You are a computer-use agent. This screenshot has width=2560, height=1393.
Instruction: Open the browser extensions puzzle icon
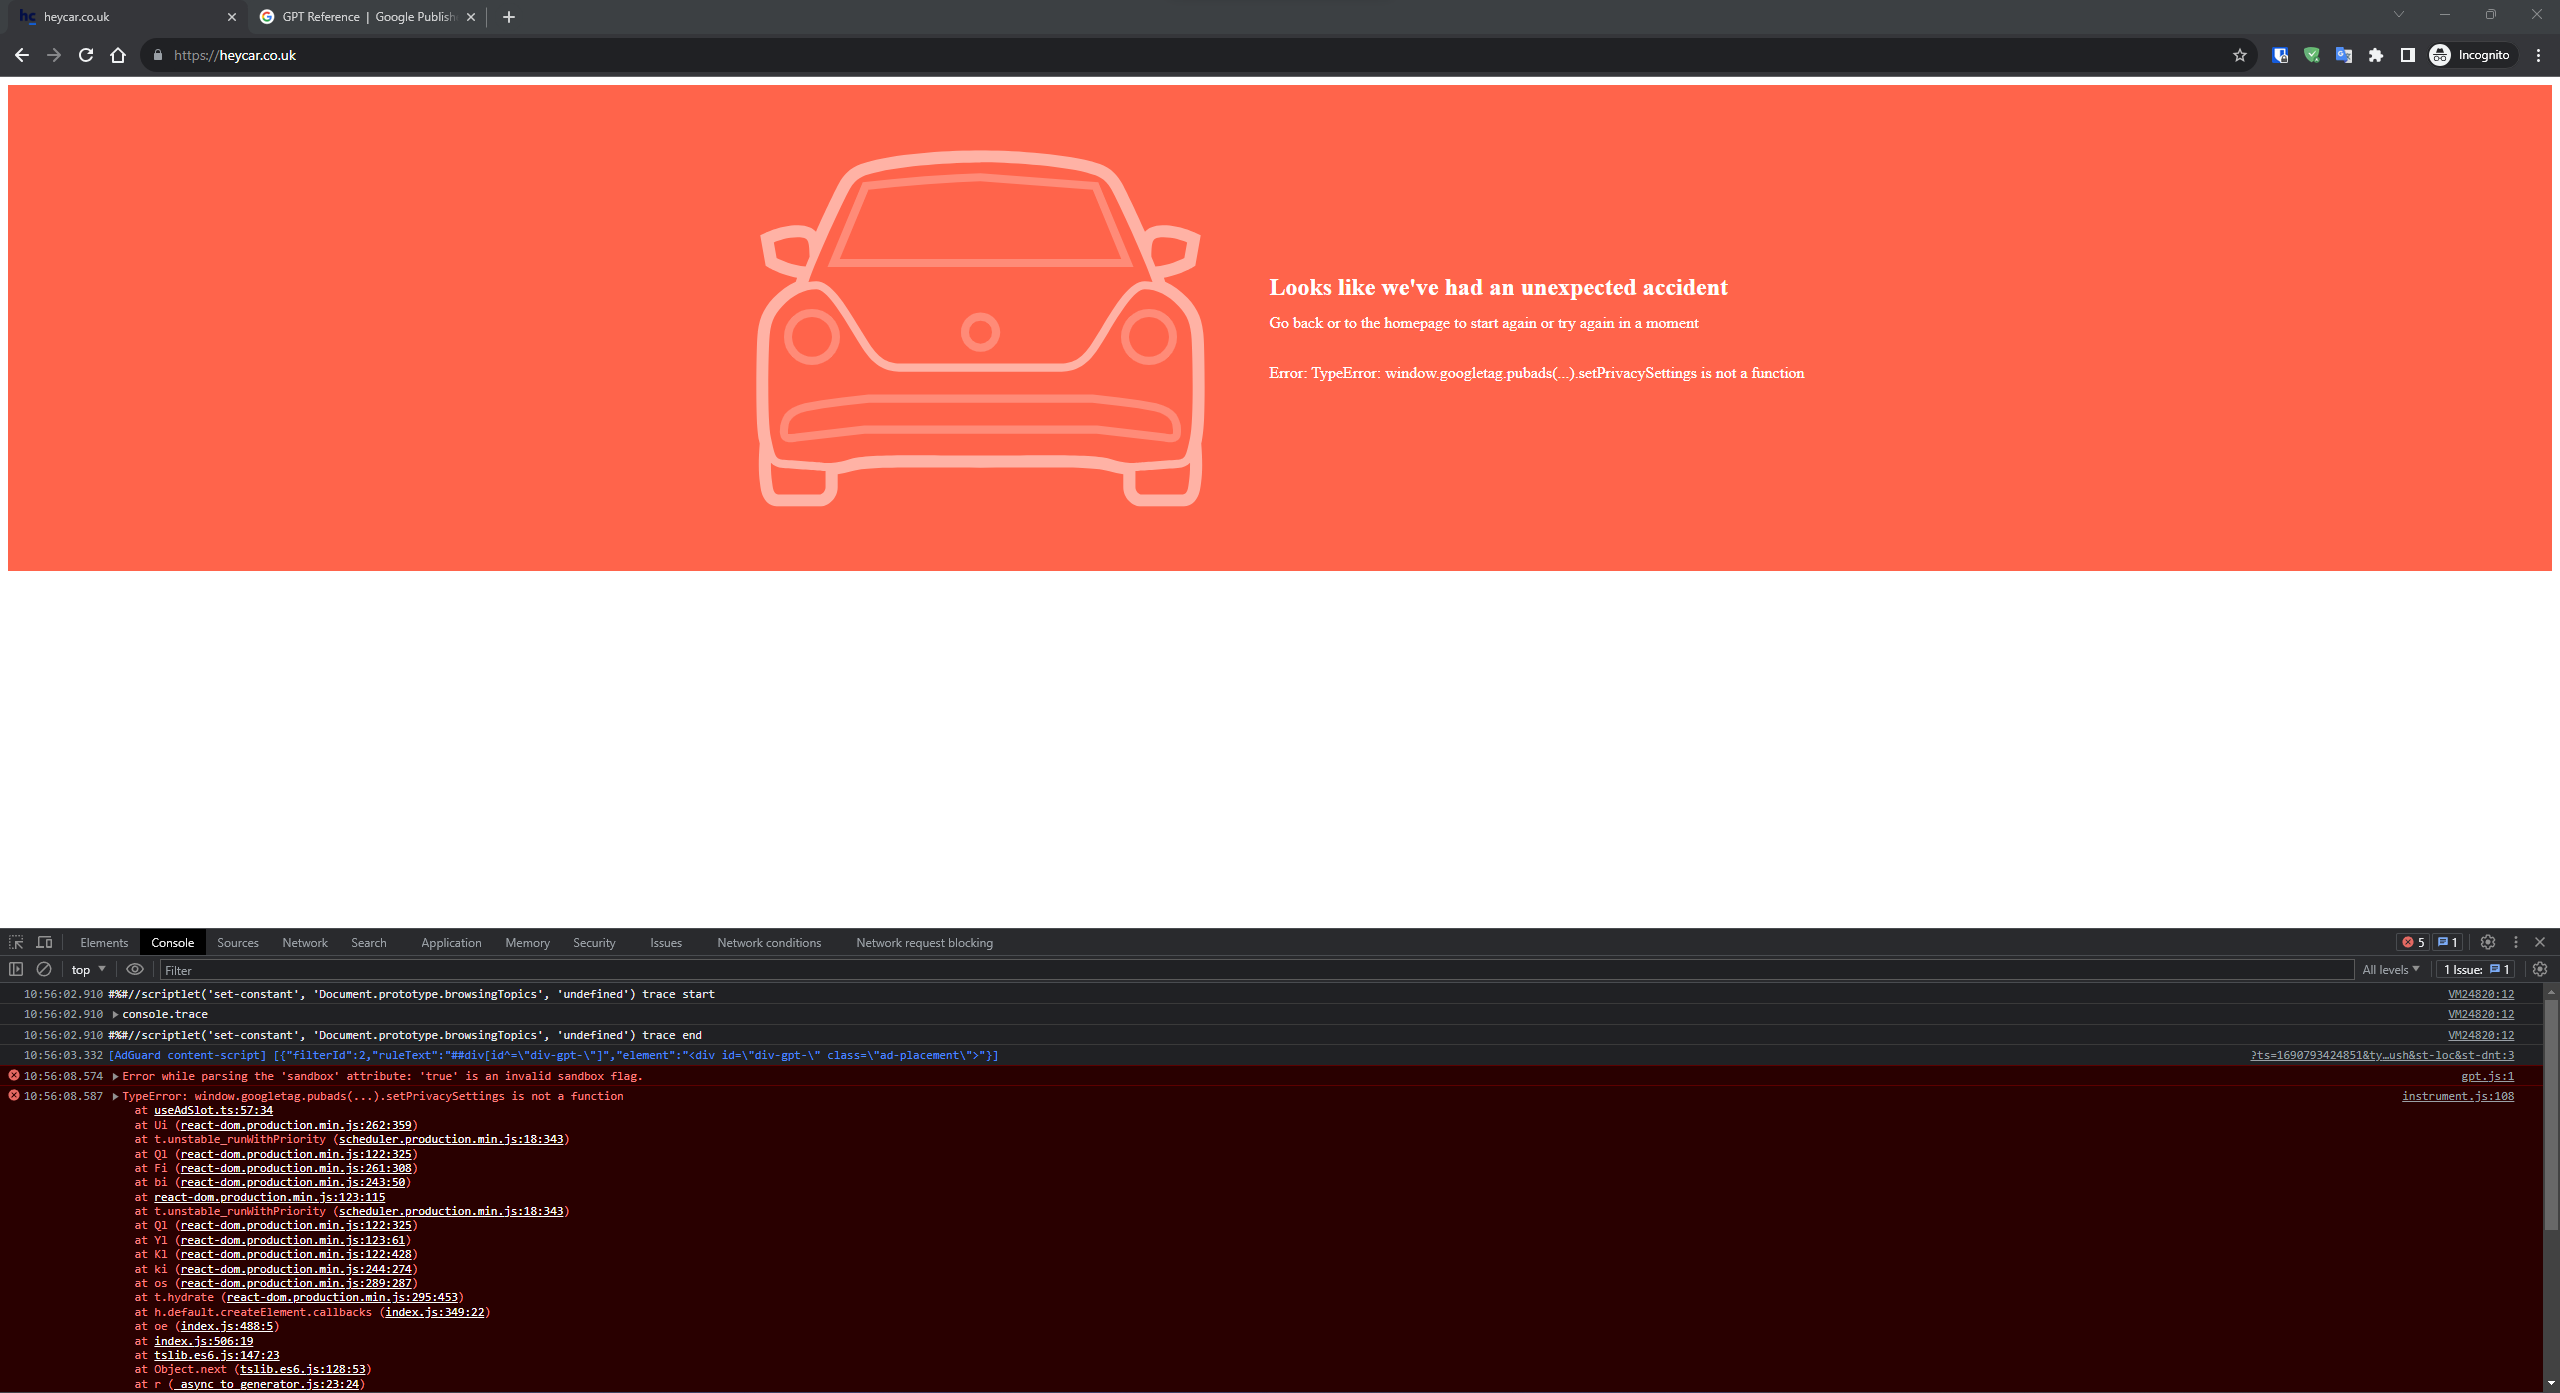pos(2376,55)
